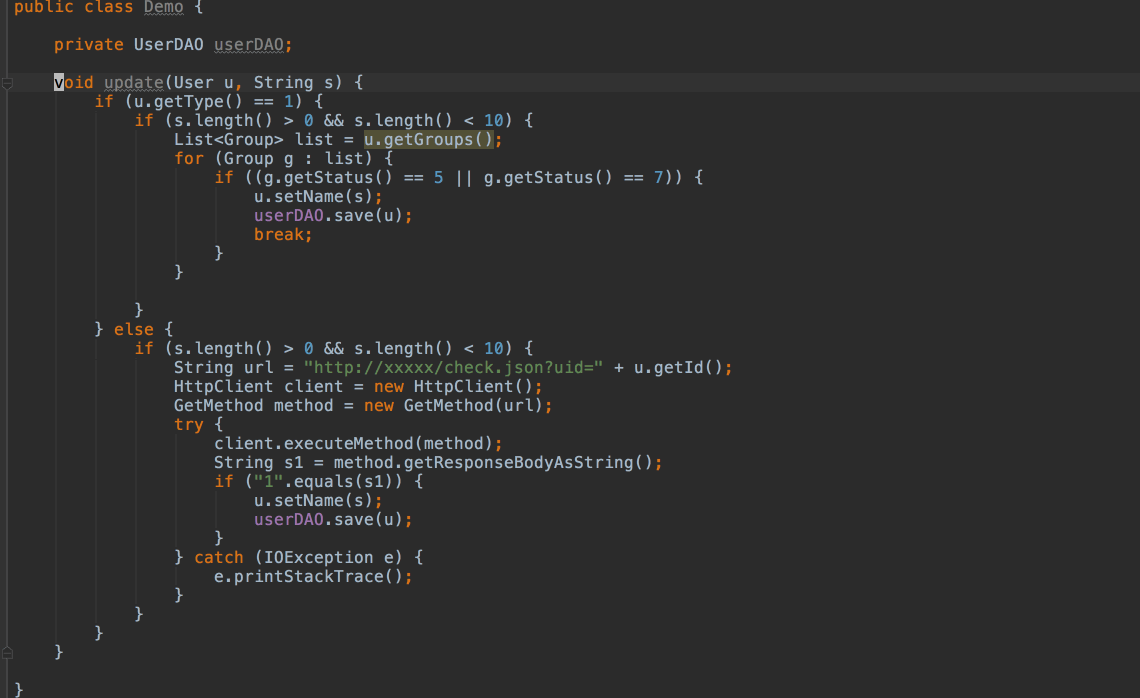Click the break statement keyword
This screenshot has height=698, width=1140.
click(278, 234)
